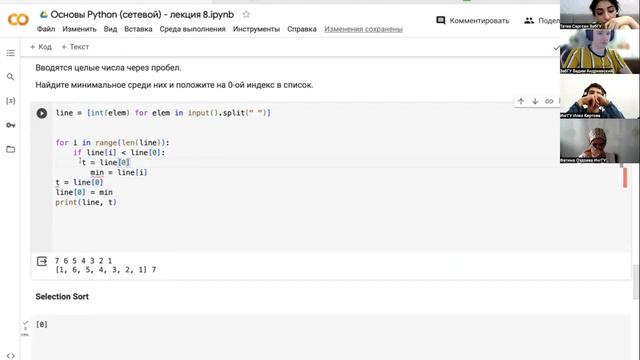Screen dimensions: 640x360
Task: Add a text cell with + Текст
Action: [75, 47]
